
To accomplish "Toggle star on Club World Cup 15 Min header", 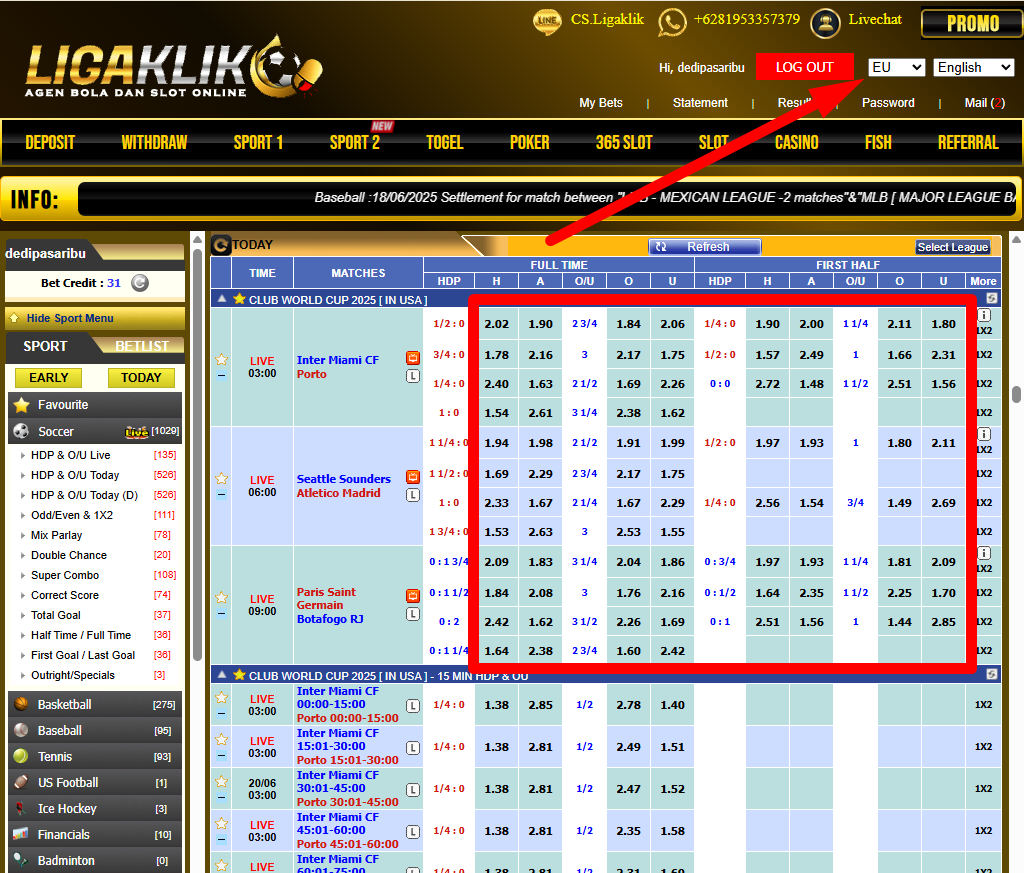I will (x=239, y=675).
